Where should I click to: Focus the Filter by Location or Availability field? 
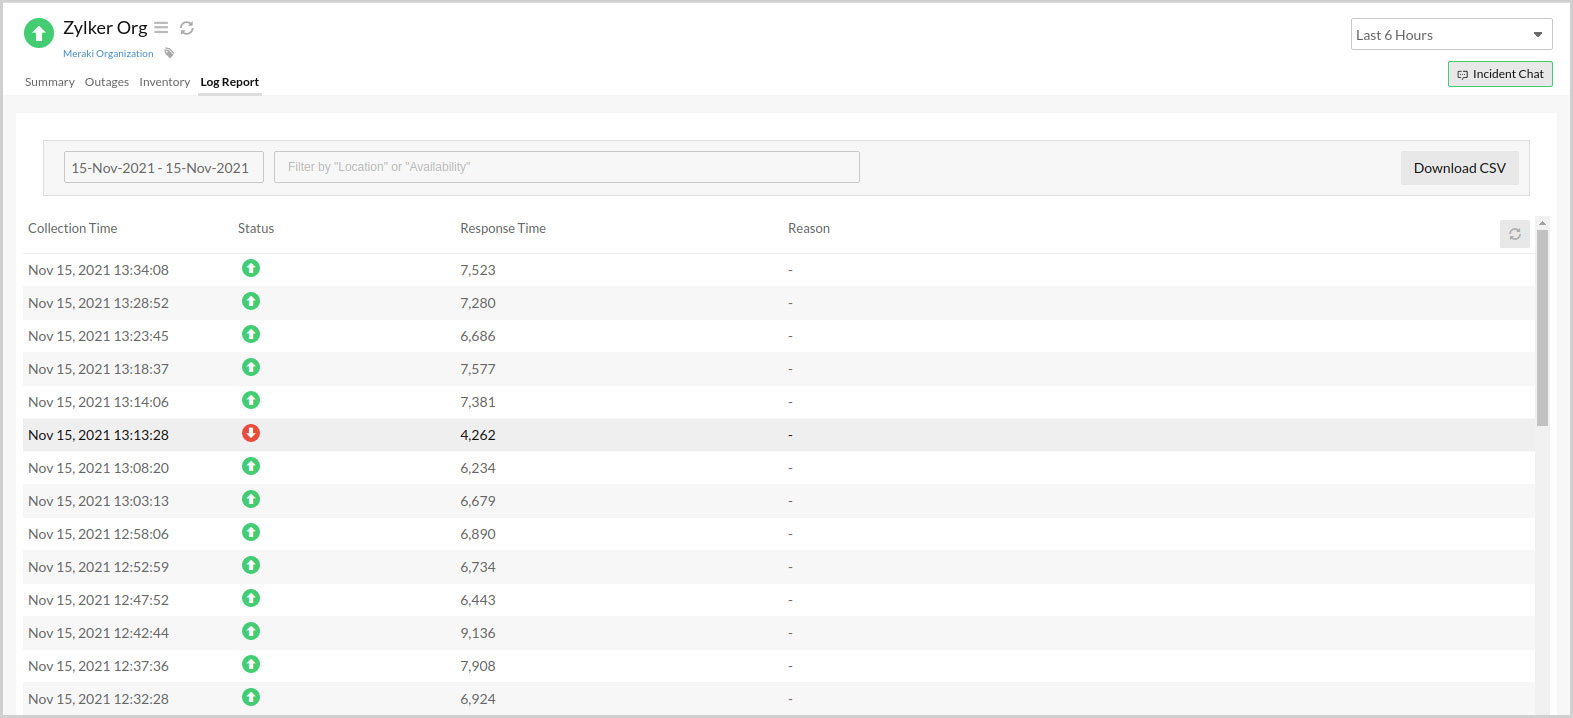[x=567, y=167]
